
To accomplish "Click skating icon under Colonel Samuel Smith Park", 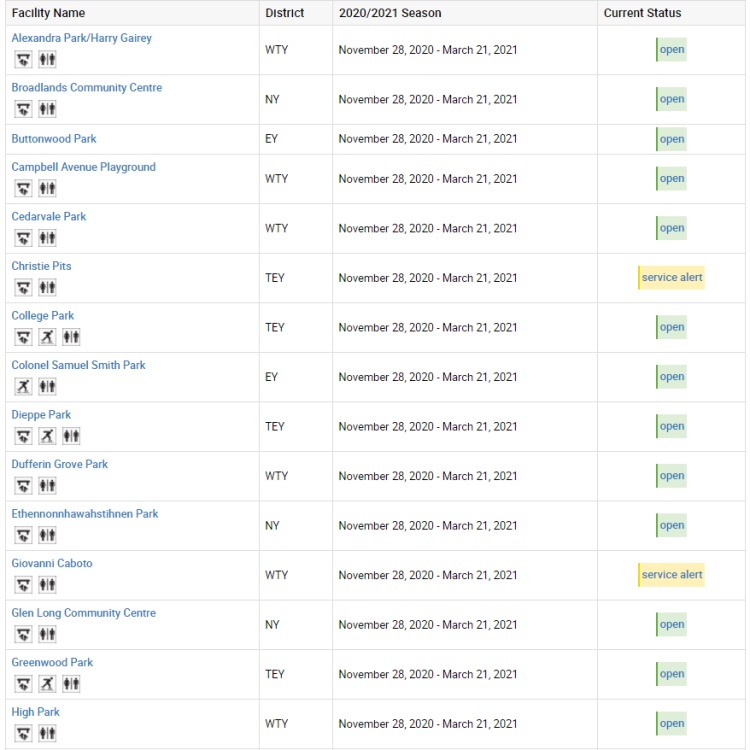I will 23,386.
